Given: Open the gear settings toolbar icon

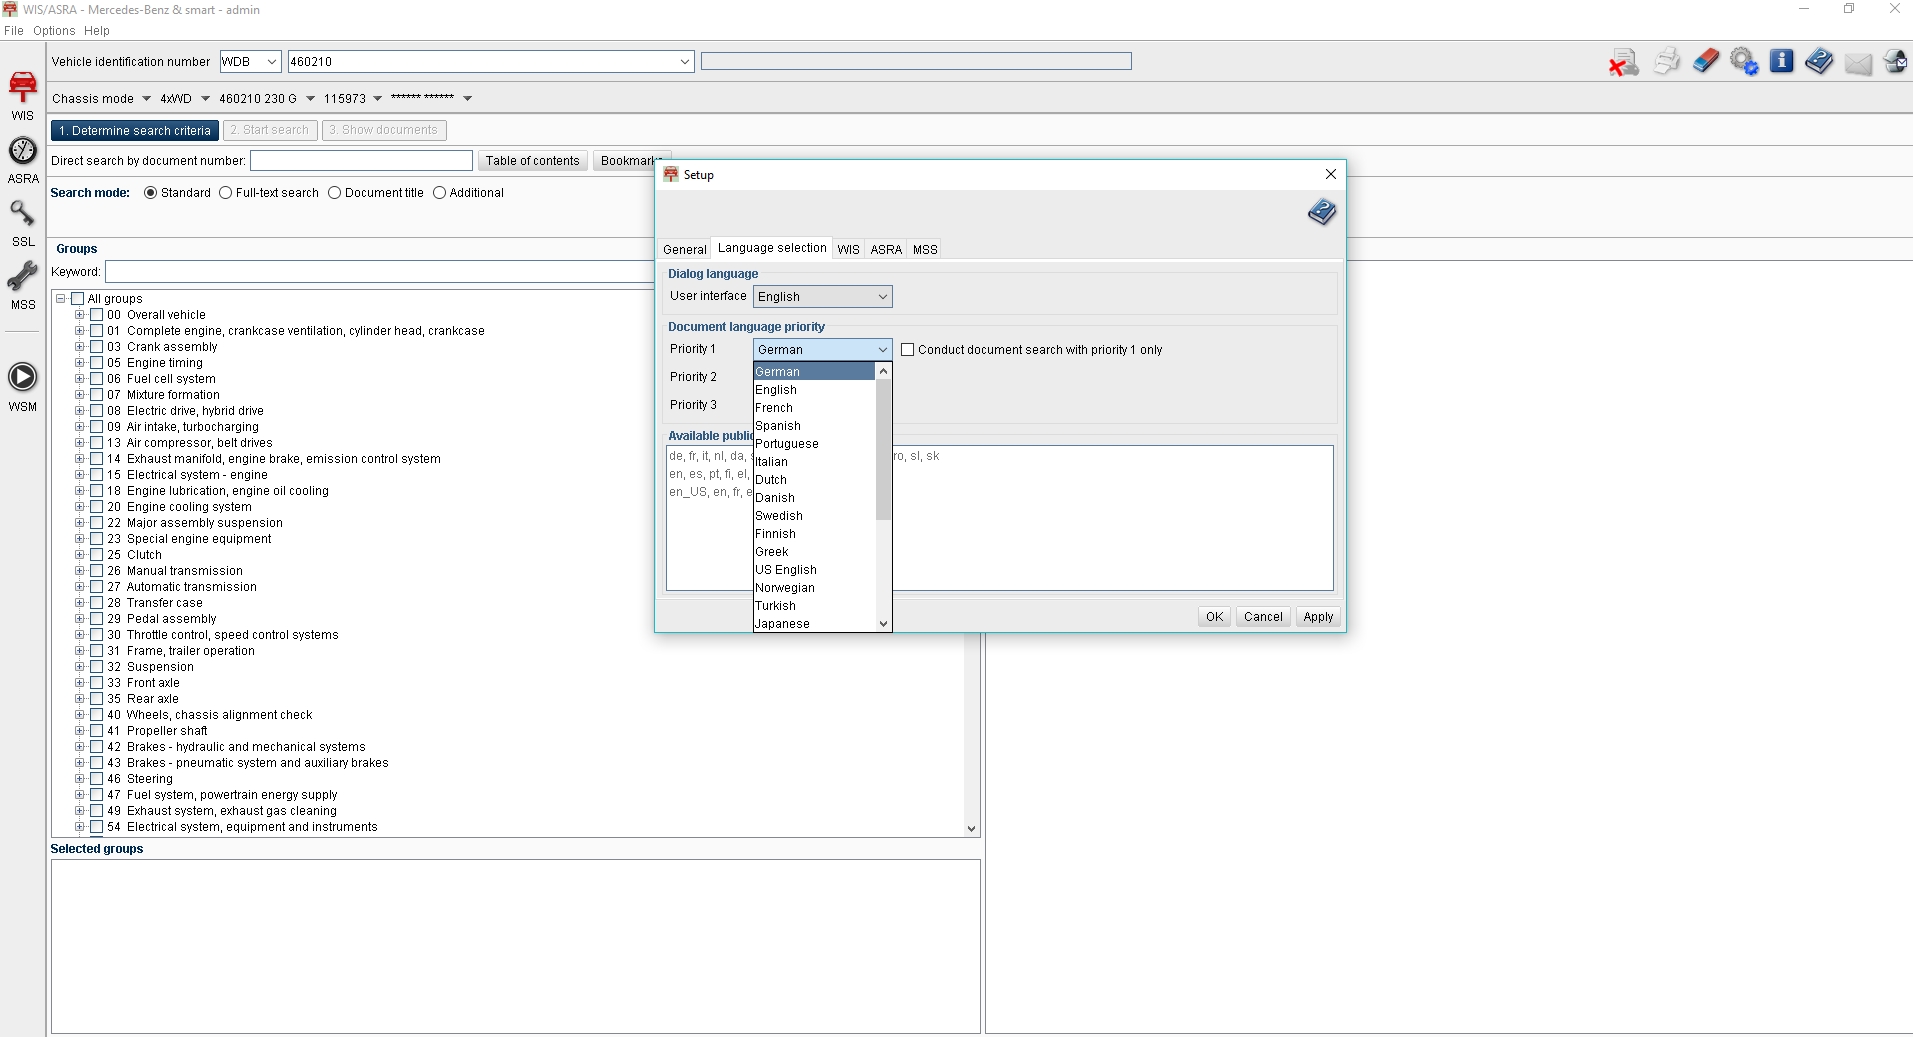Looking at the screenshot, I should [1744, 61].
